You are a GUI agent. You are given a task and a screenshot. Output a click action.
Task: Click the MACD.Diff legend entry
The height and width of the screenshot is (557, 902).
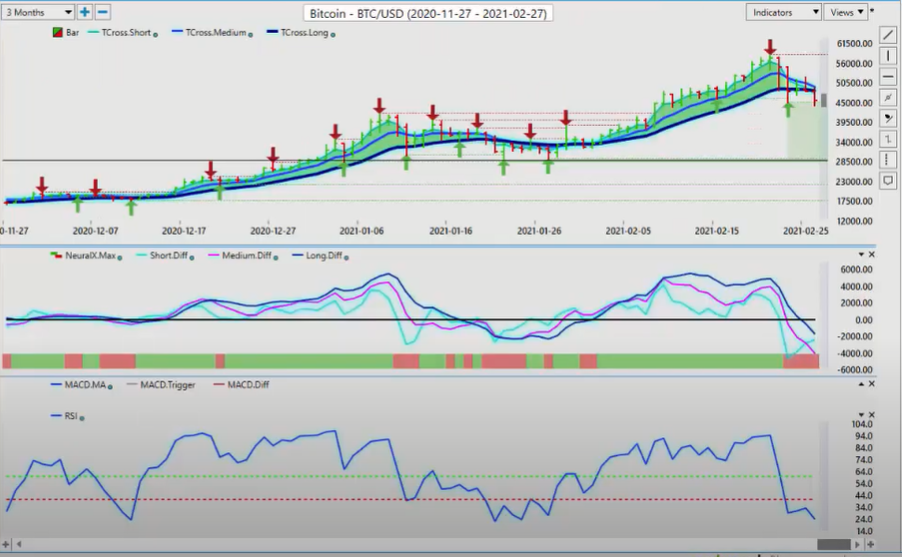click(x=248, y=384)
